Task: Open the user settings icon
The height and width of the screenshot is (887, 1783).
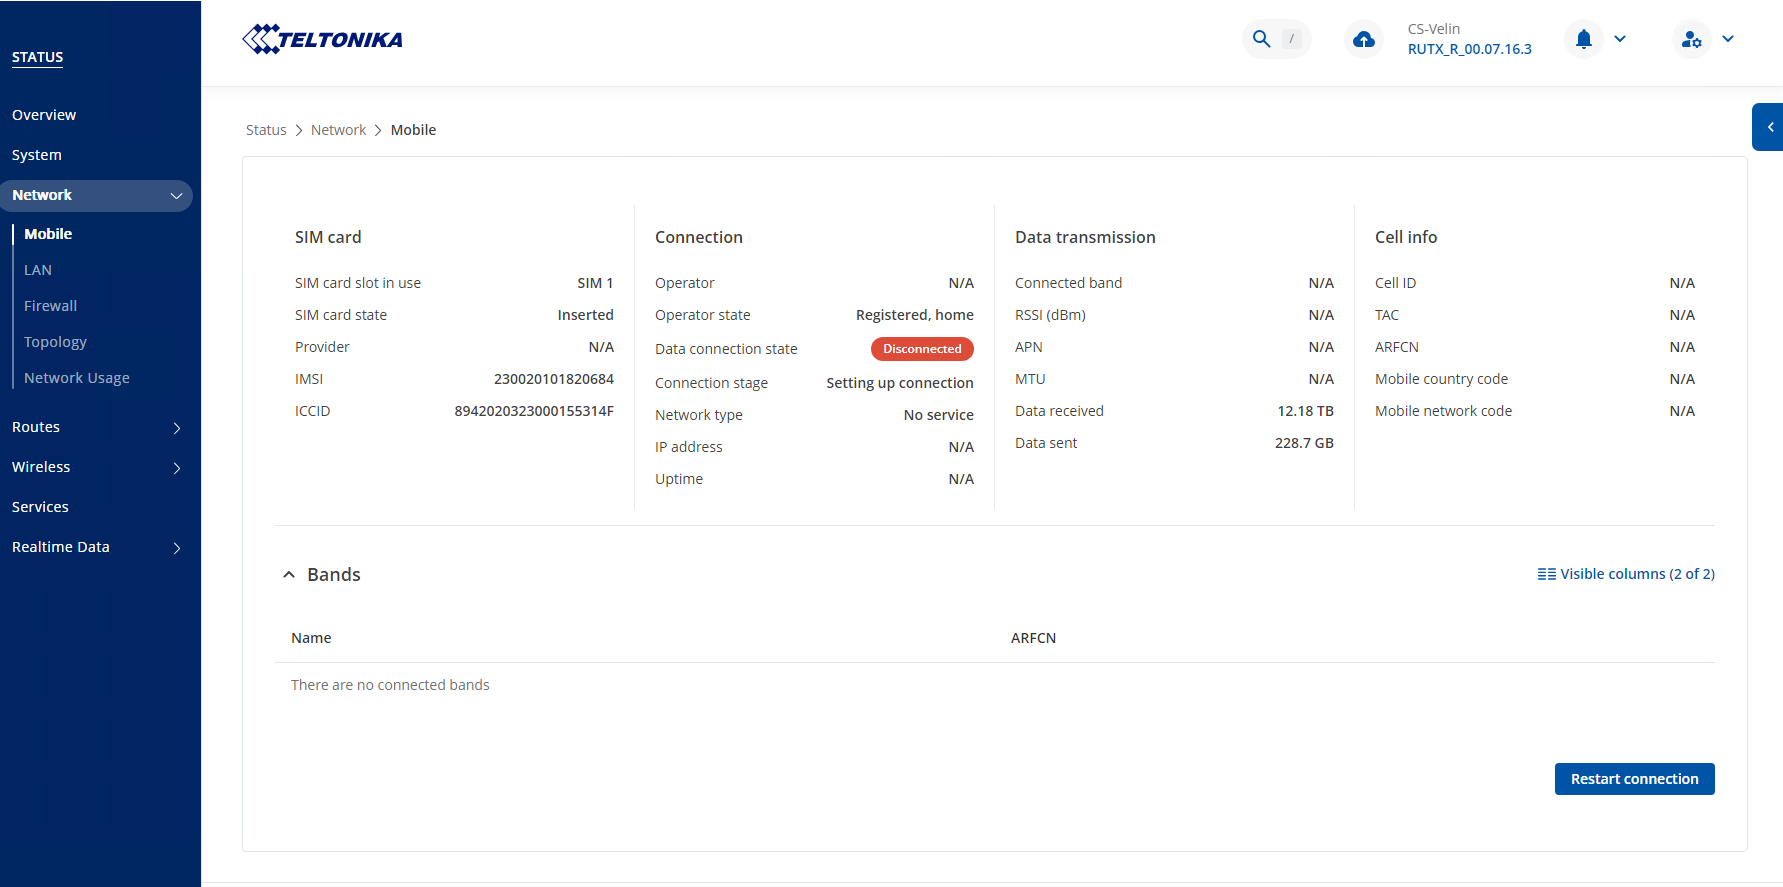Action: coord(1691,40)
